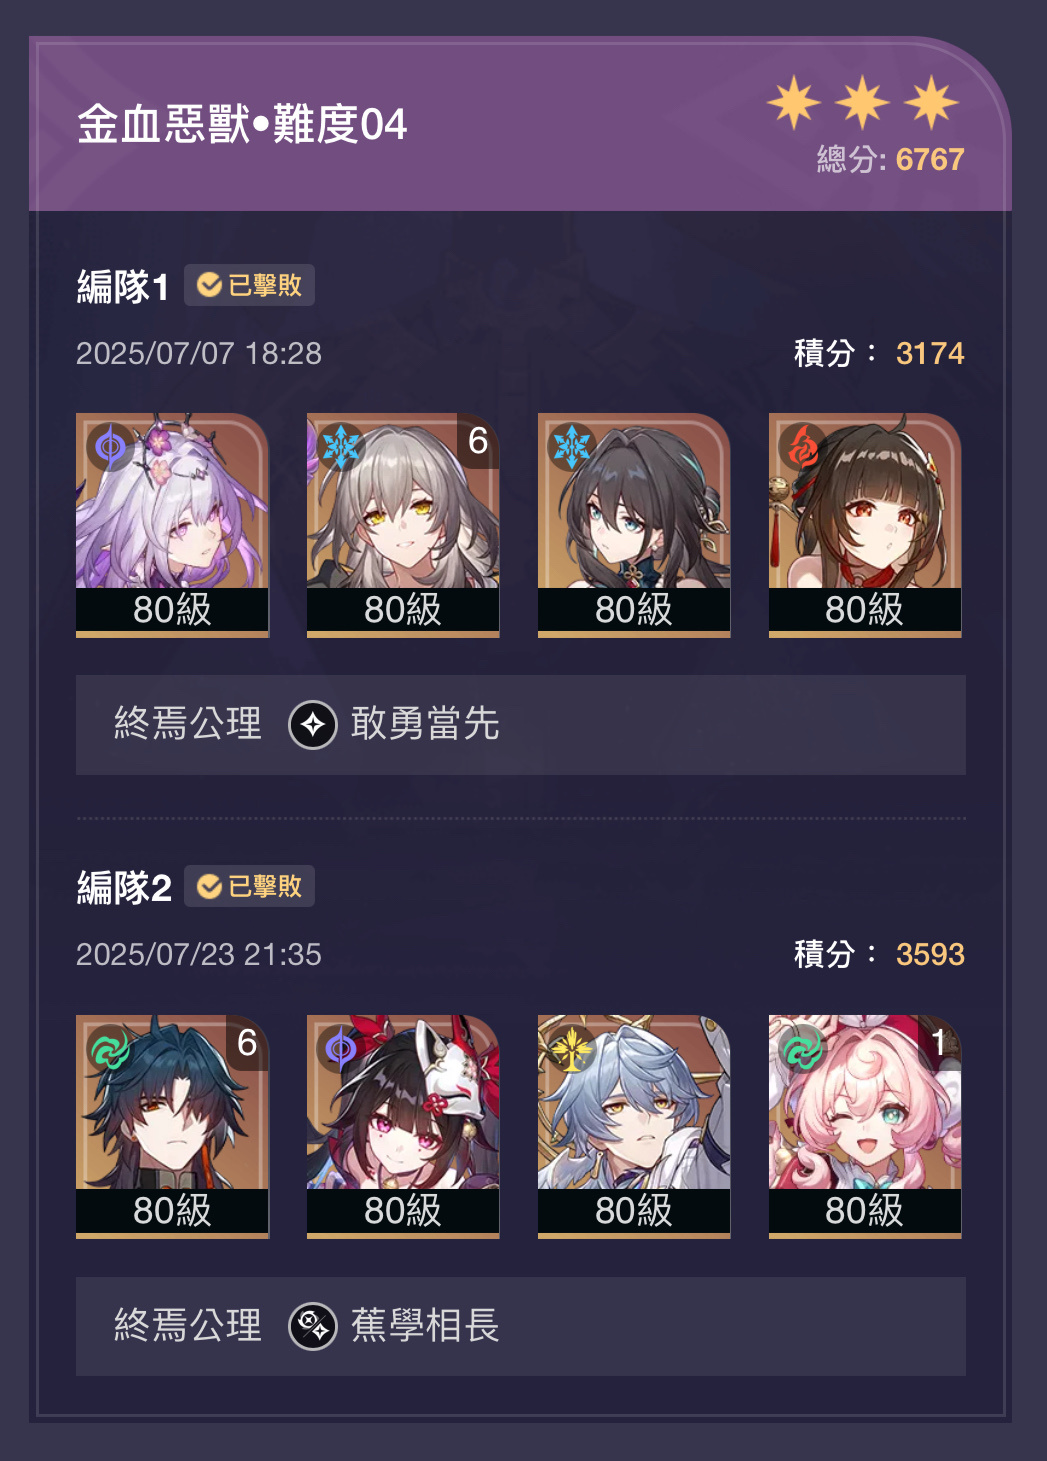Select the gray-haired level 80 character portrait
Viewport: 1047px width, 1461px height.
tap(403, 525)
